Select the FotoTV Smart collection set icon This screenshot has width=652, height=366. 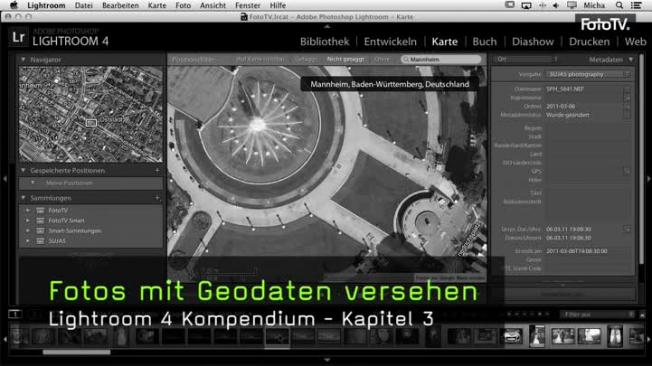click(x=40, y=220)
